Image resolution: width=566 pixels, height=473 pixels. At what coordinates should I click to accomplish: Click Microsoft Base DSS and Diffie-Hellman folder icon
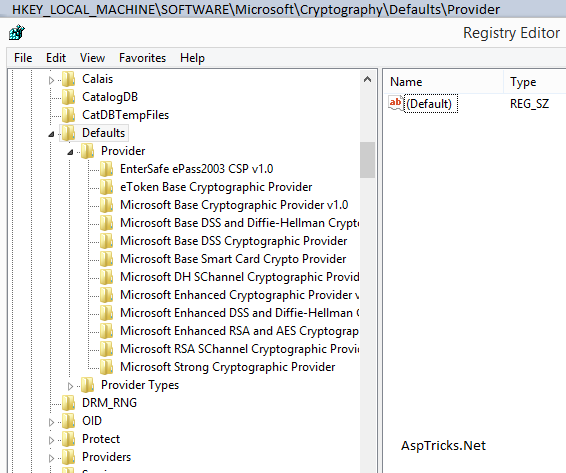tap(106, 223)
